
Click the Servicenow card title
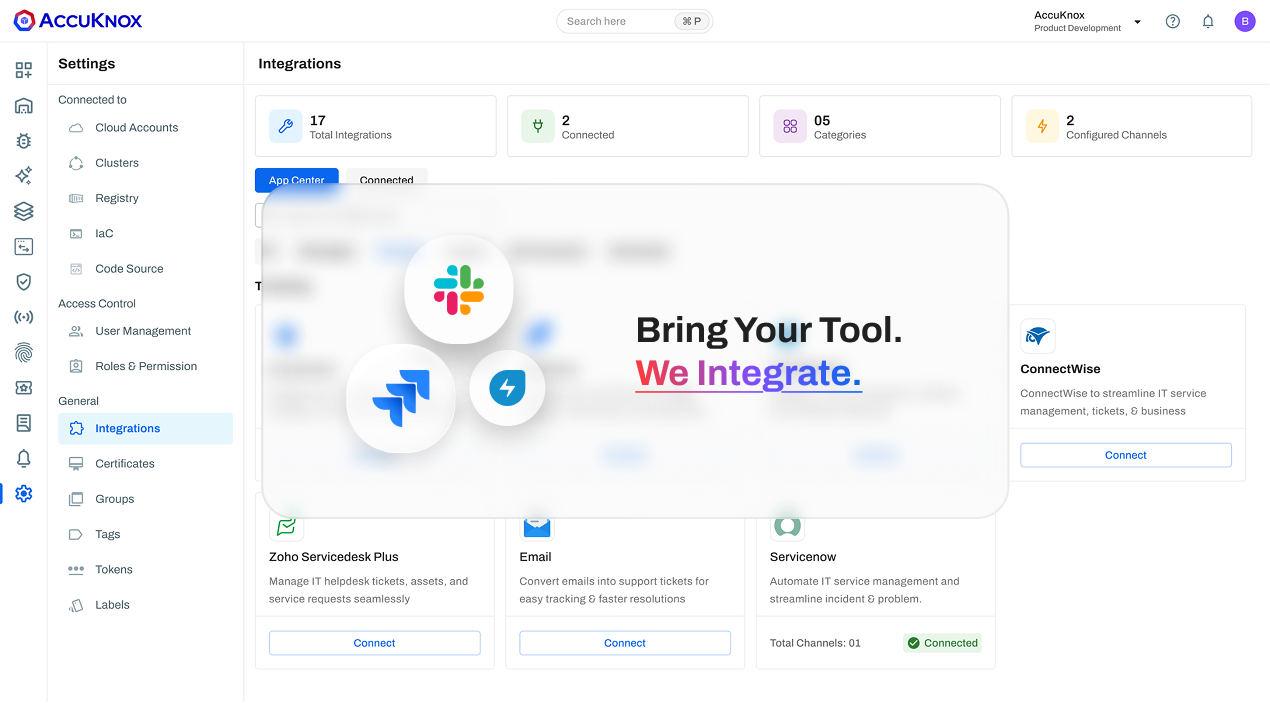pyautogui.click(x=803, y=557)
